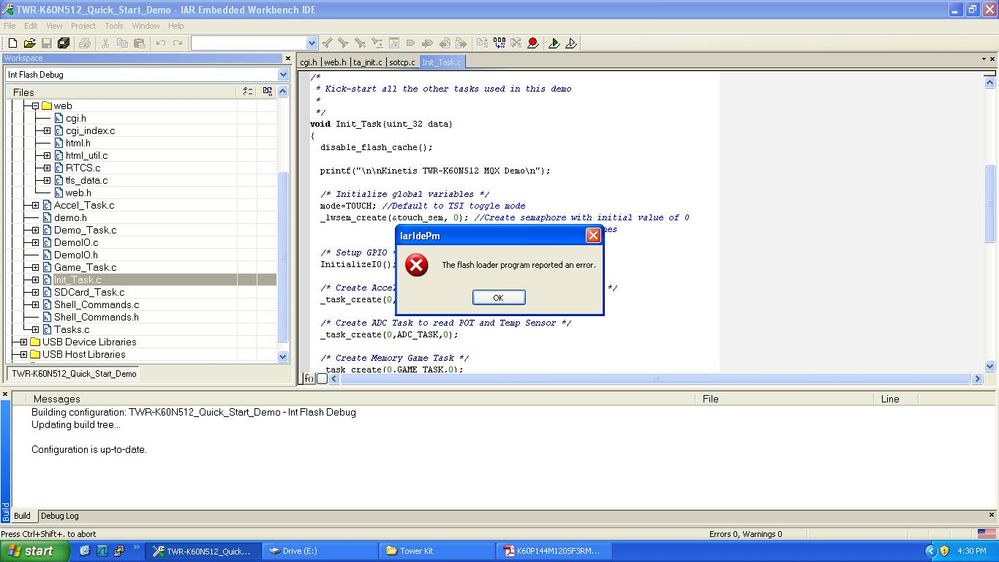Create a new document via toolbar icon

13,43
